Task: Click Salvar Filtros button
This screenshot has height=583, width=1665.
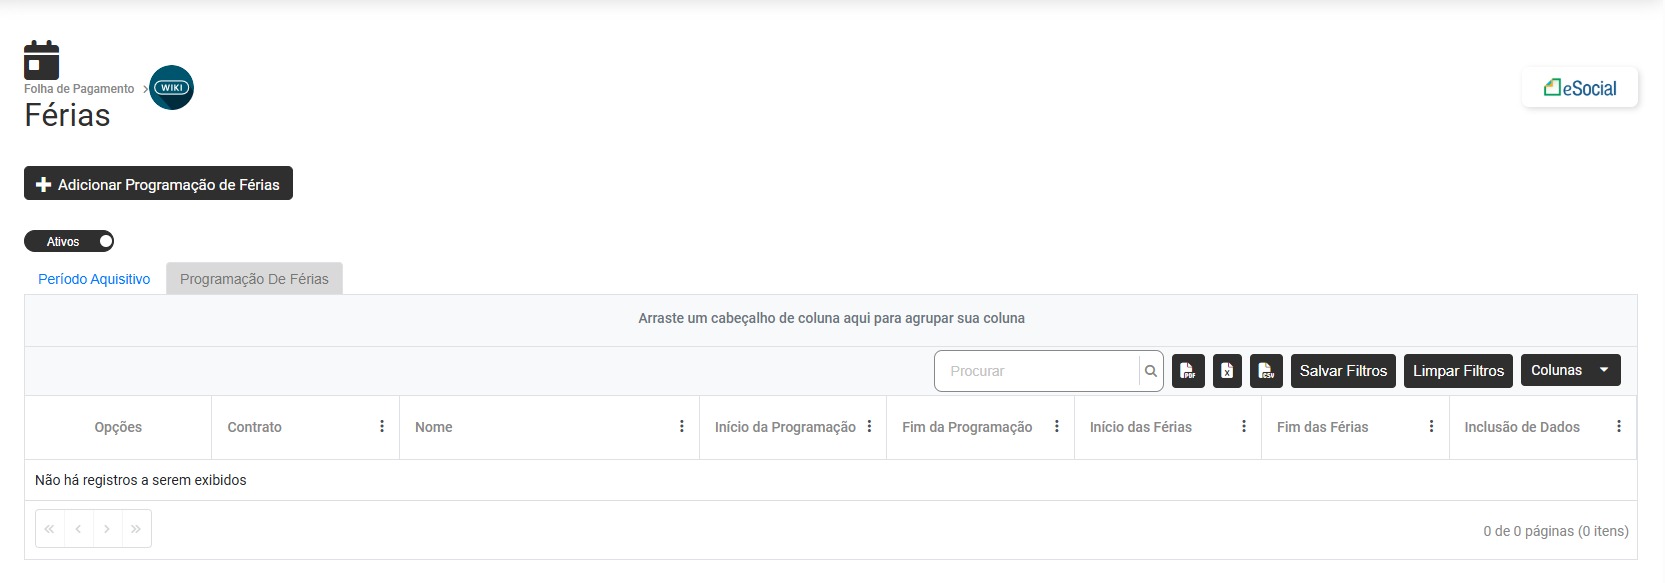Action: pos(1343,371)
